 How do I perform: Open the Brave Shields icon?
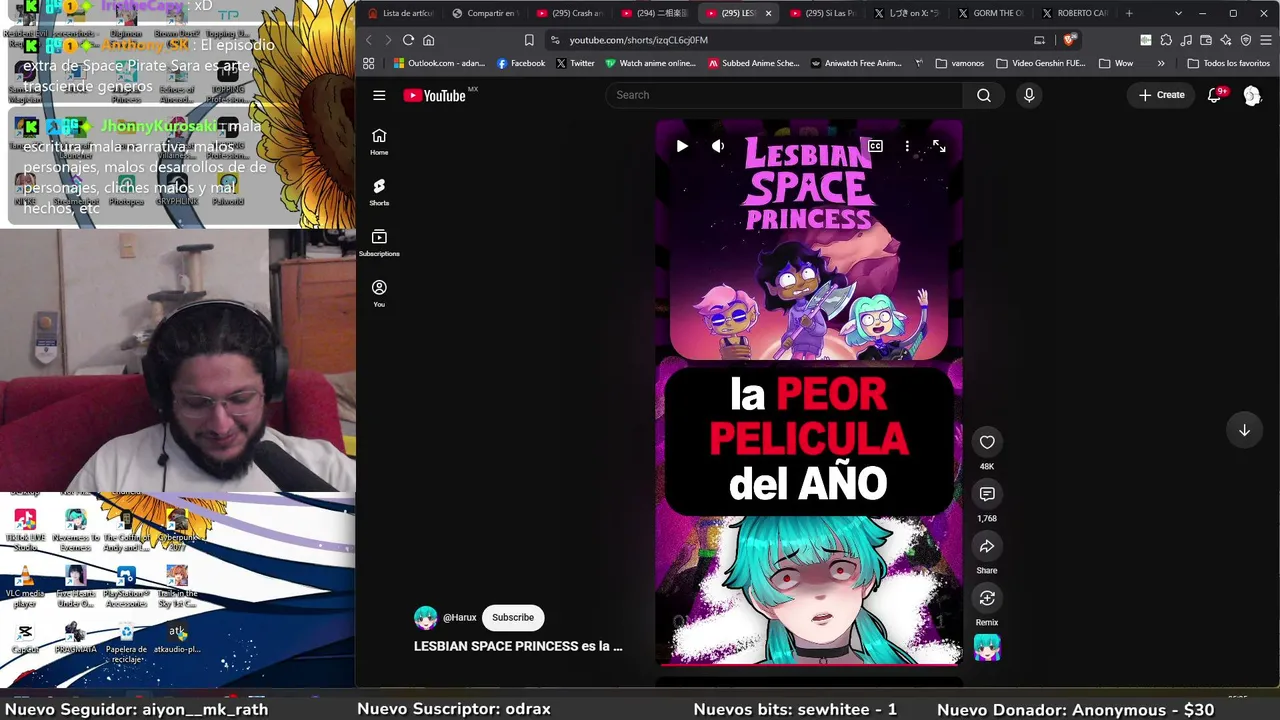(1069, 40)
